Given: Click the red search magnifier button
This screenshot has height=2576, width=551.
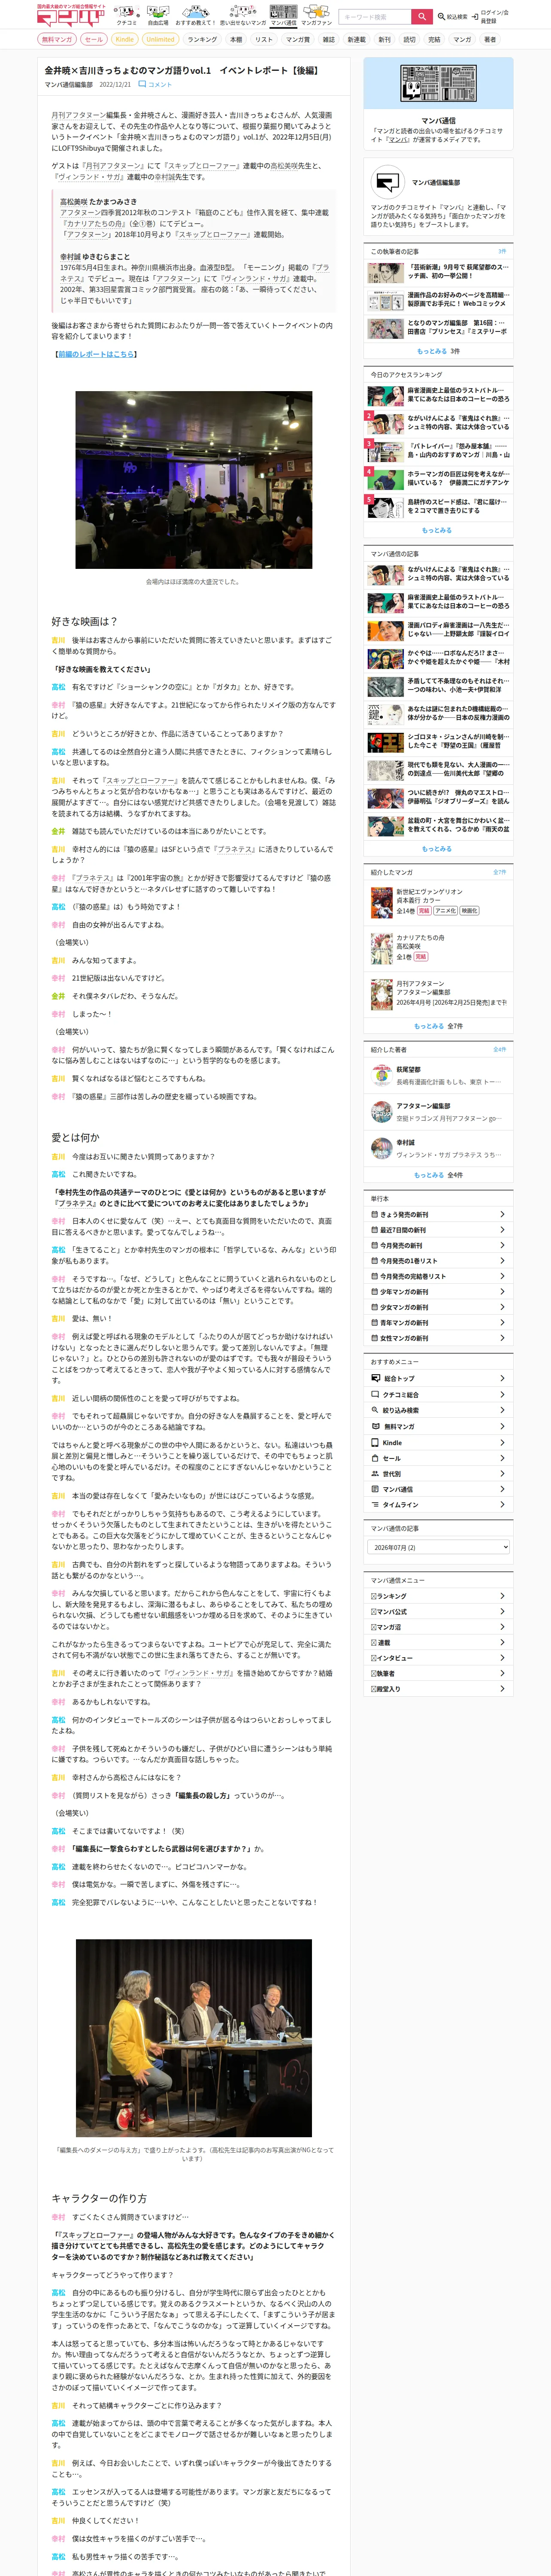Looking at the screenshot, I should pyautogui.click(x=422, y=17).
